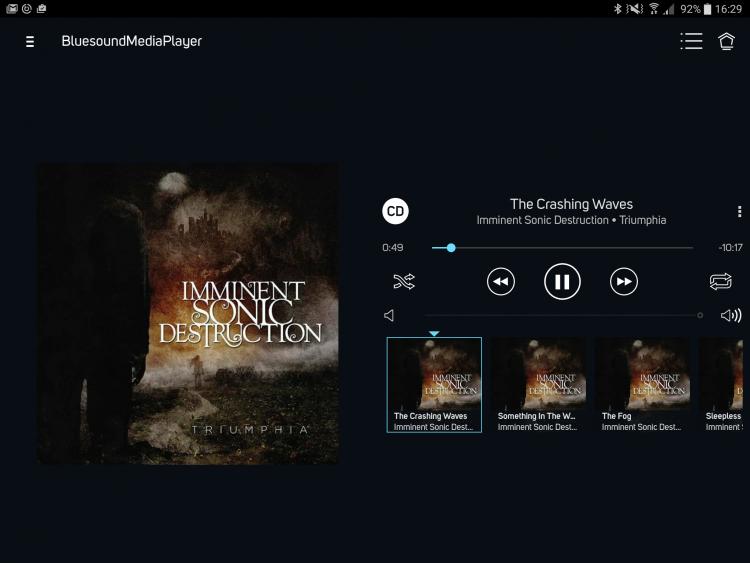Tap the volume down speaker icon
750x563 pixels.
click(389, 316)
